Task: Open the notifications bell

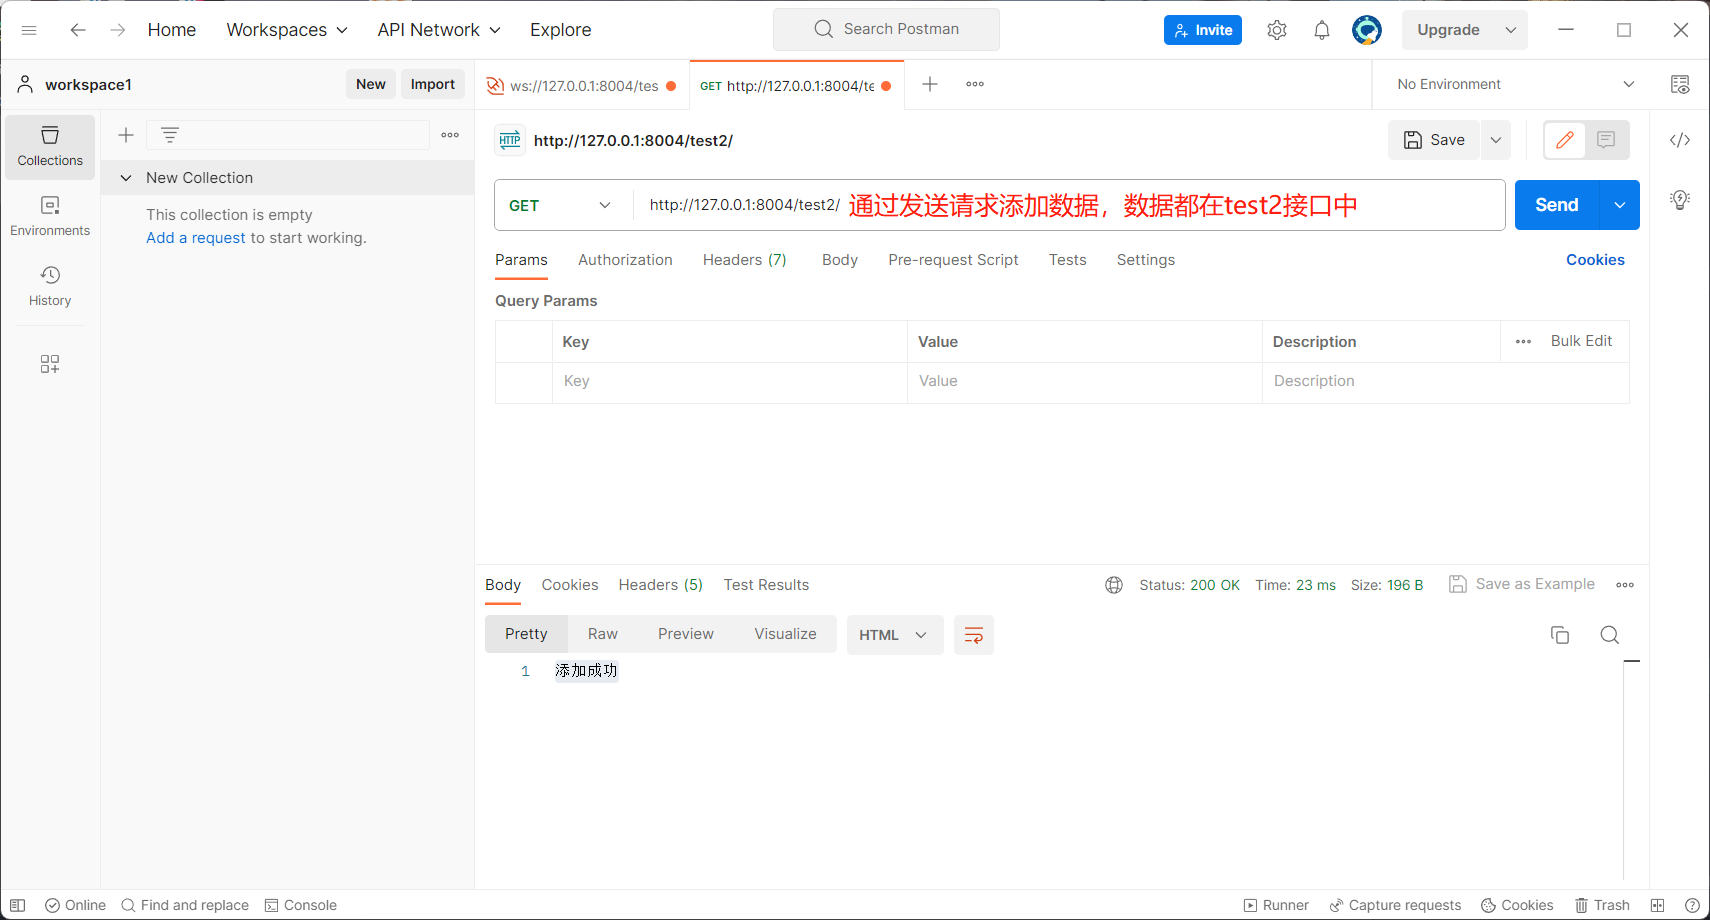Action: click(x=1322, y=30)
